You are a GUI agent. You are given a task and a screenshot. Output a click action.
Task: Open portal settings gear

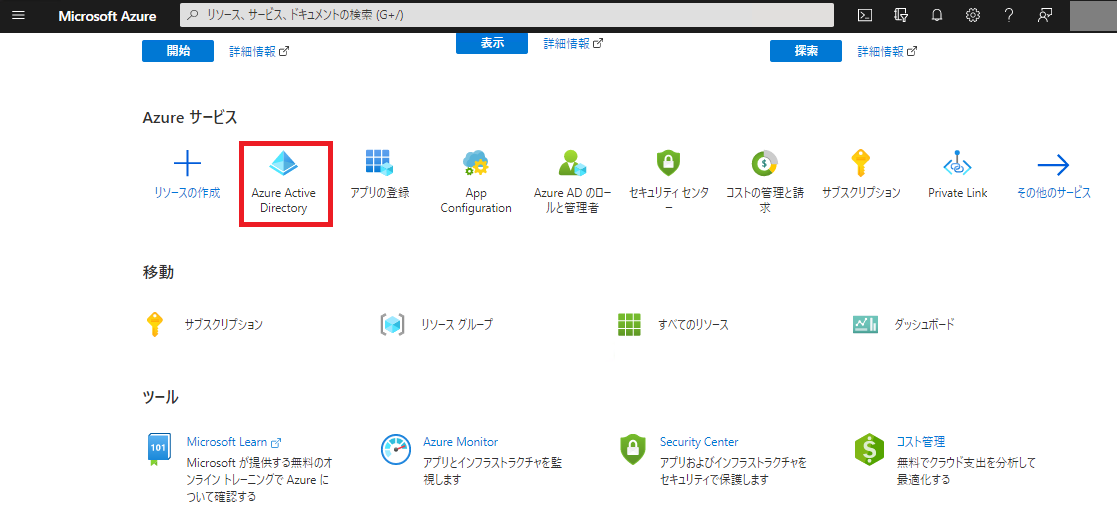pos(972,16)
